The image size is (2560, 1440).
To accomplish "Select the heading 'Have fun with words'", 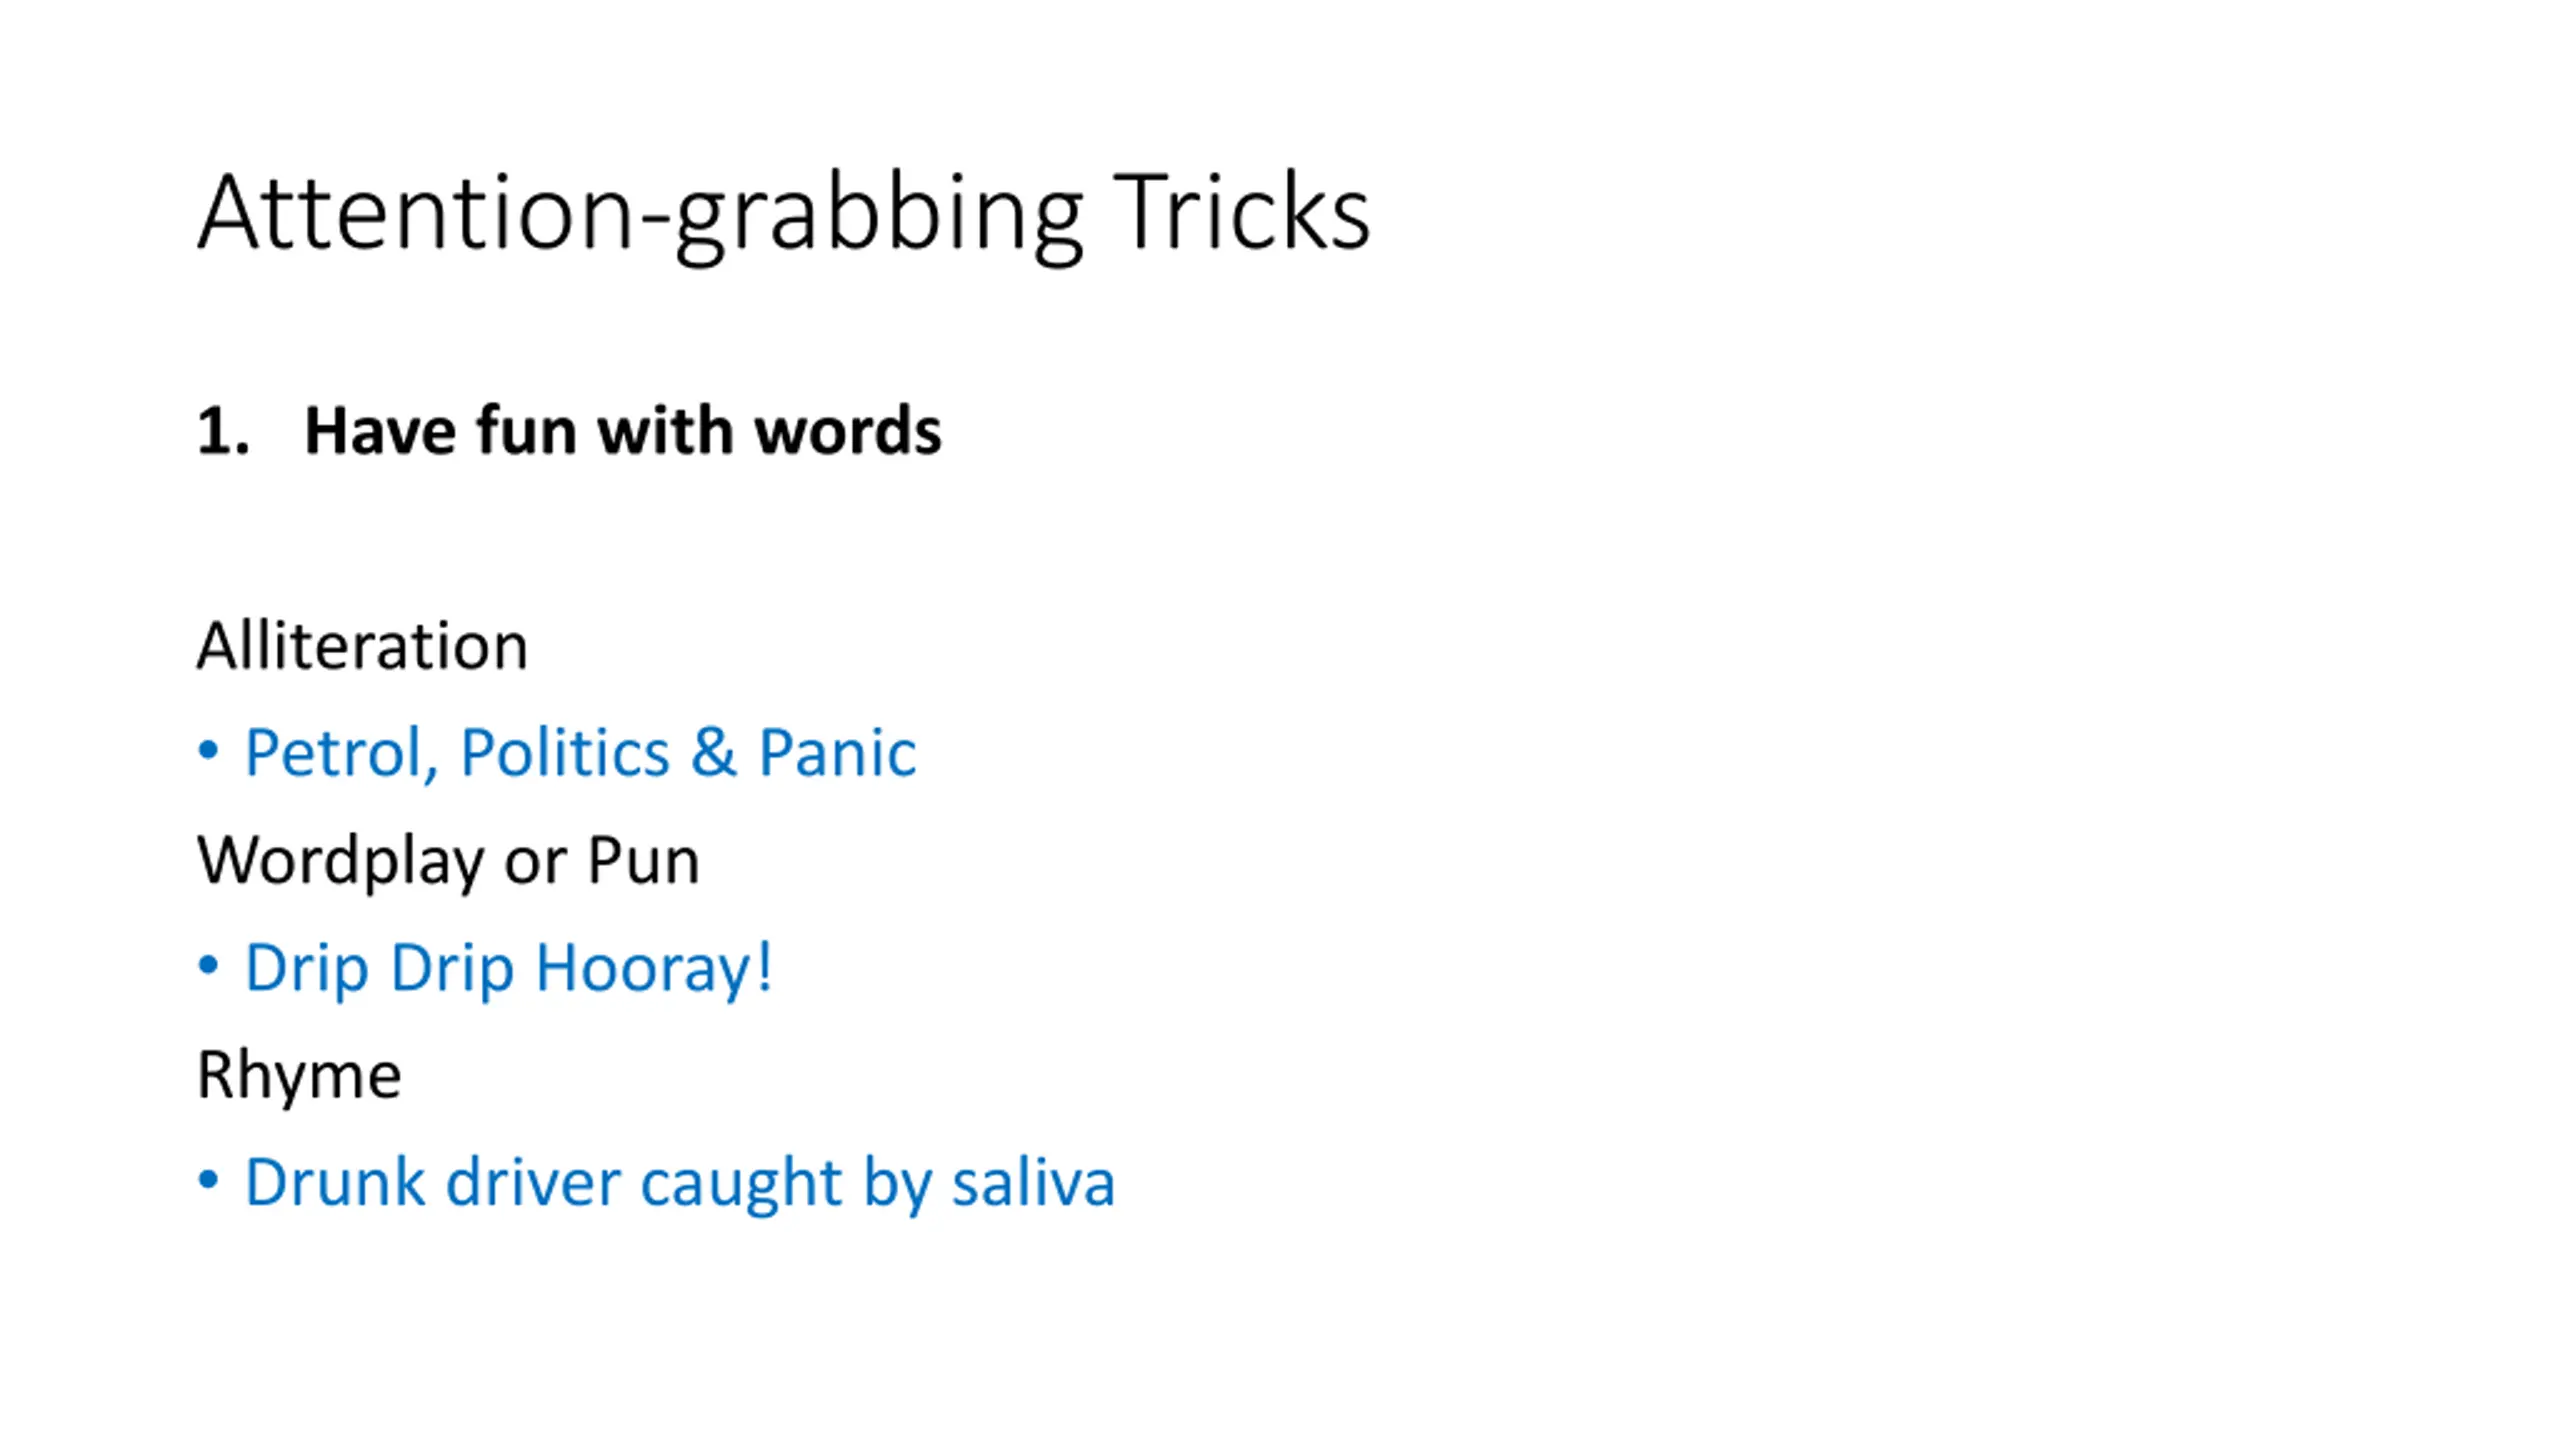I will coord(622,430).
